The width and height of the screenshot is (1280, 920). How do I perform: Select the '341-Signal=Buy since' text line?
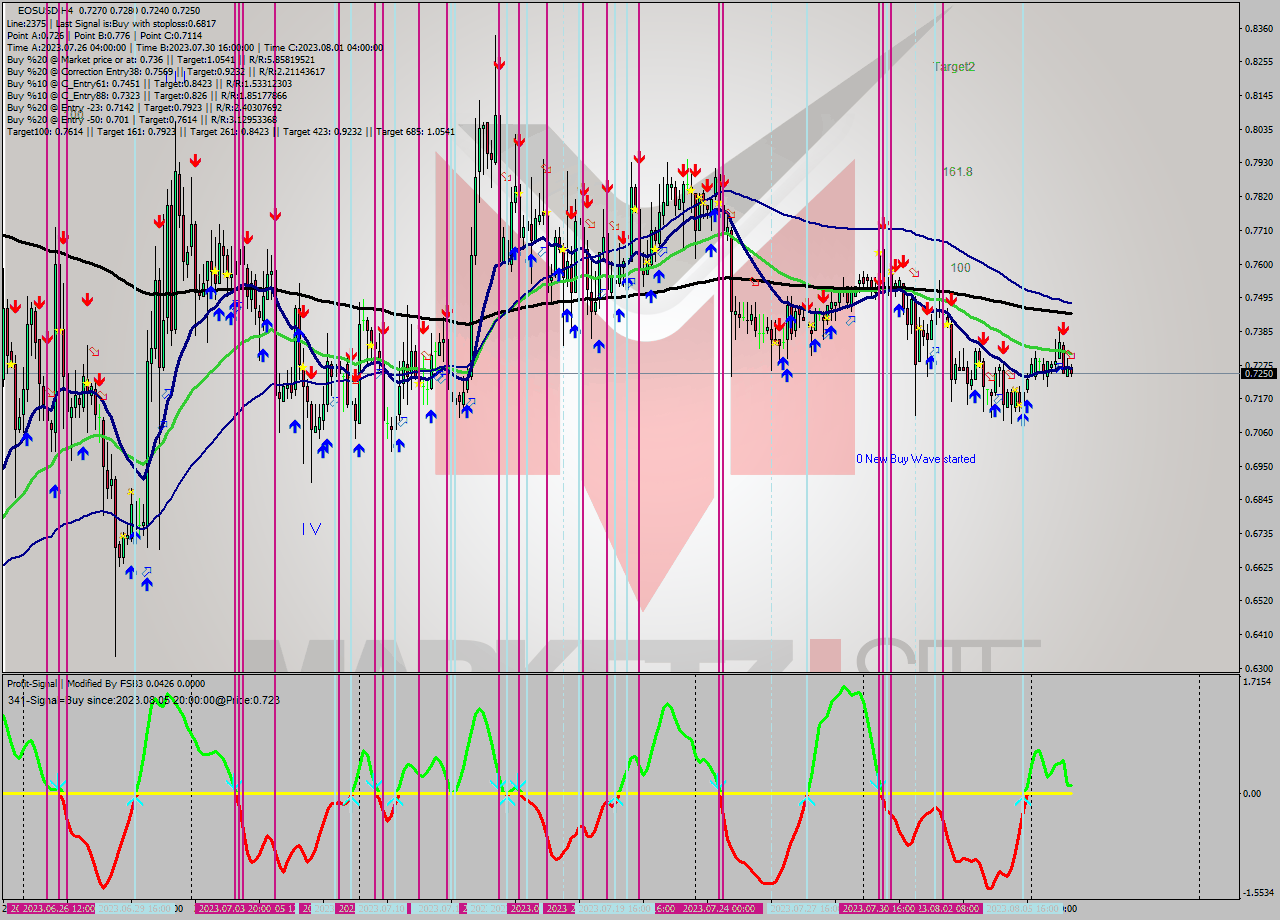click(x=143, y=700)
